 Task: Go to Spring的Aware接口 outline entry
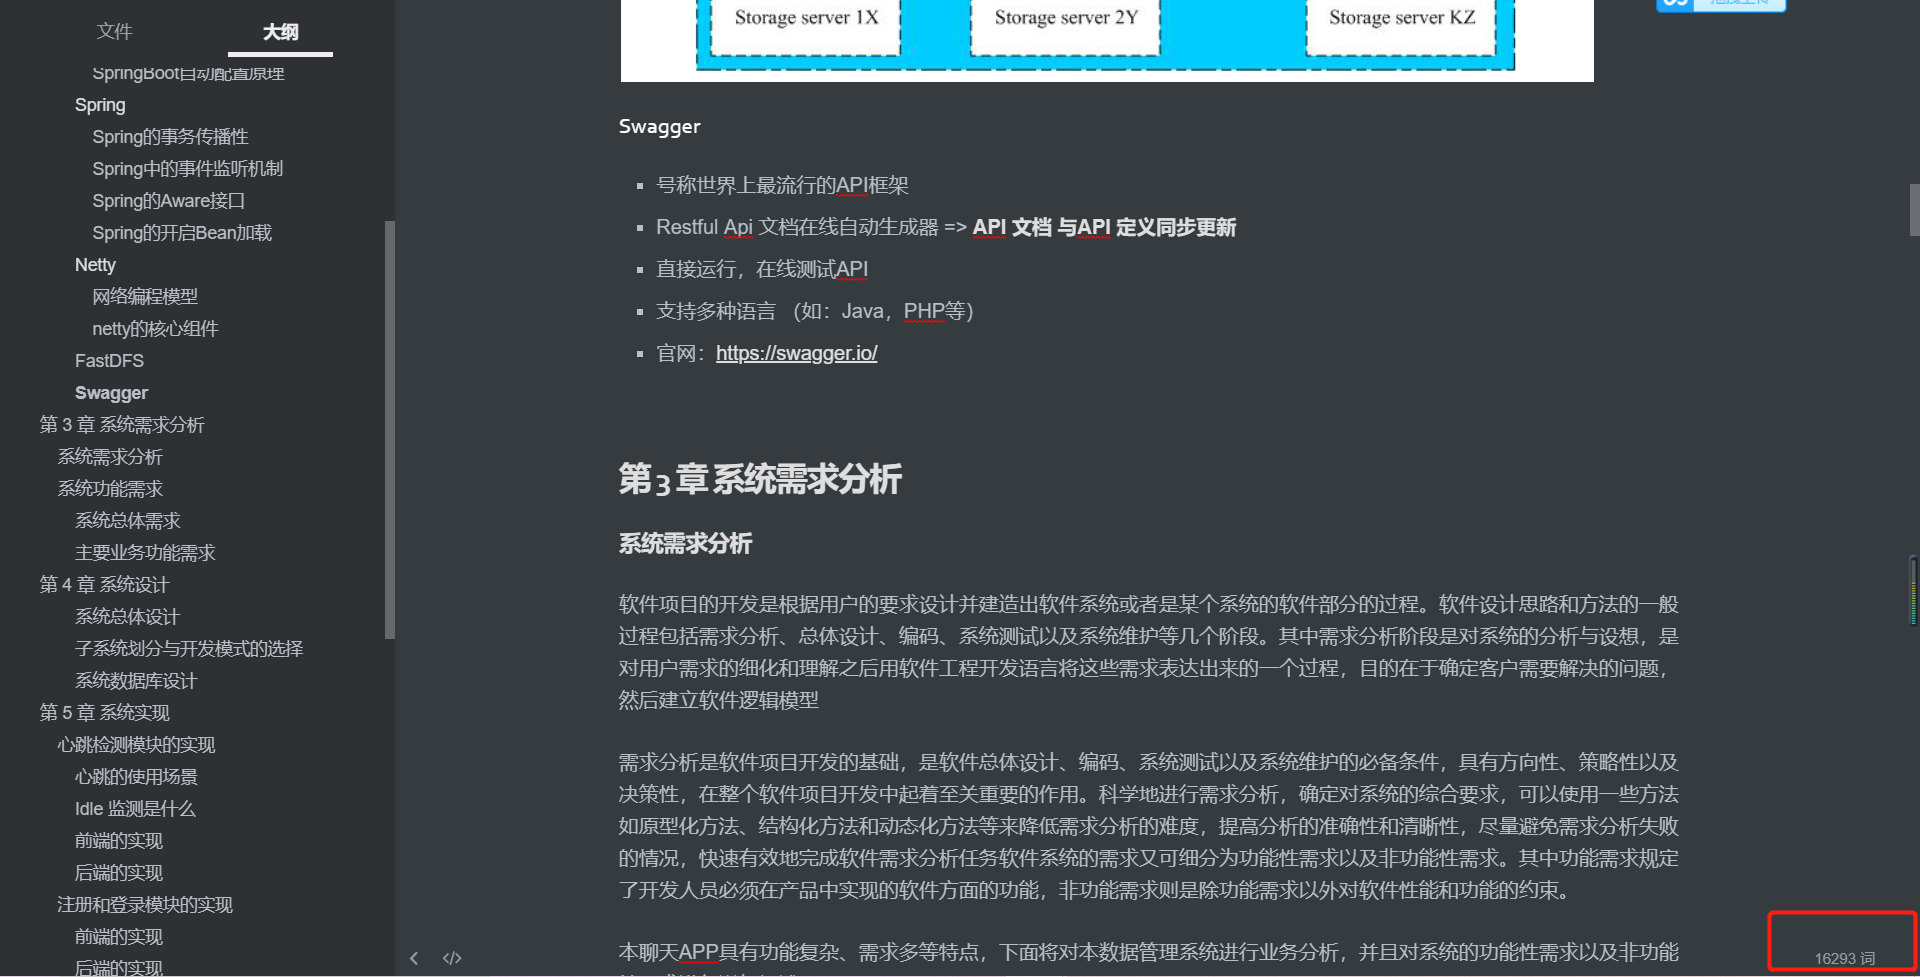click(168, 201)
